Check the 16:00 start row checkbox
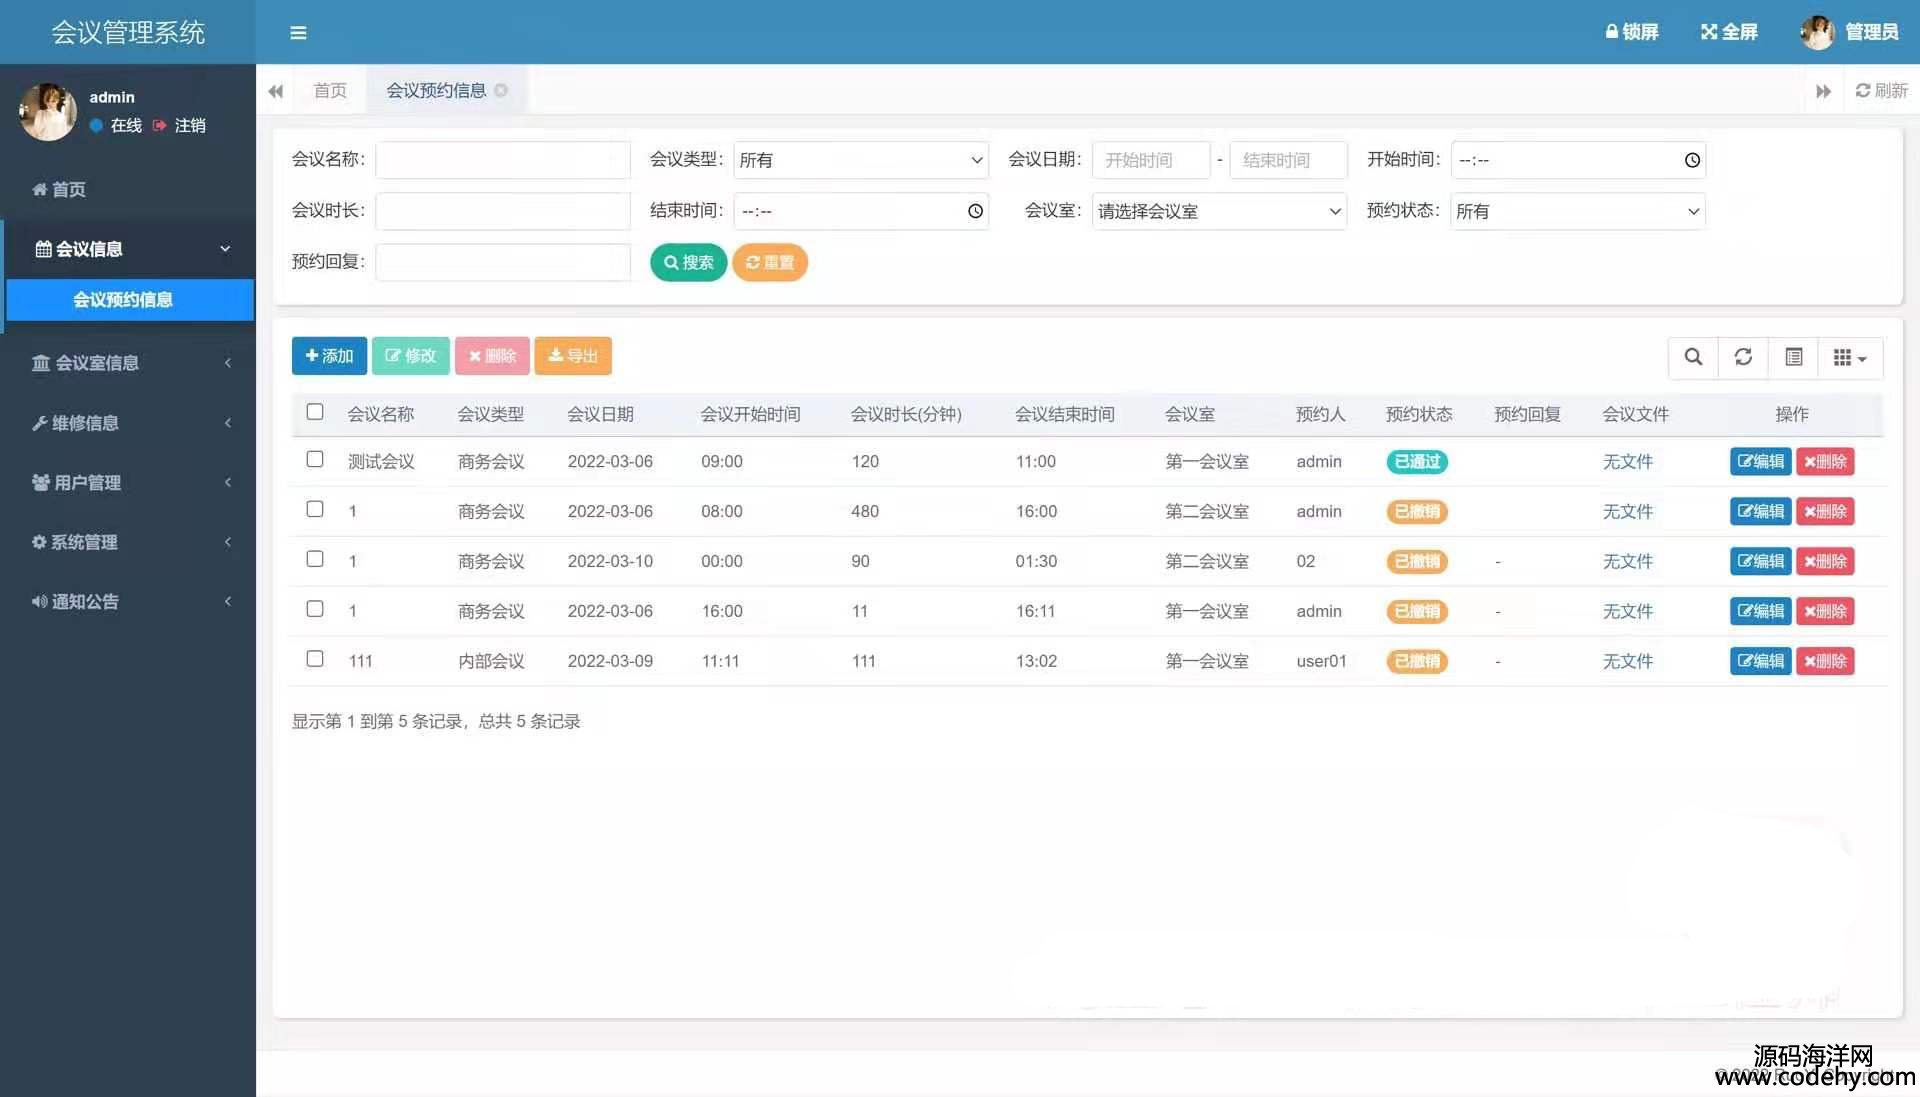1920x1097 pixels. [315, 609]
